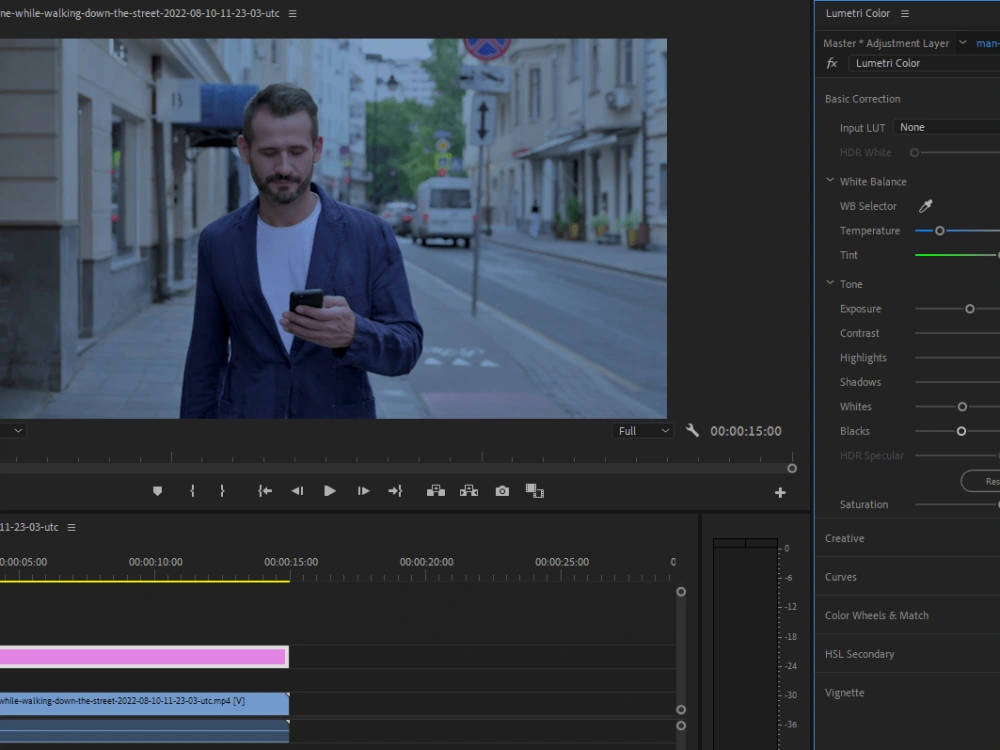Click the lower timeline vertical zoom handle

click(681, 726)
